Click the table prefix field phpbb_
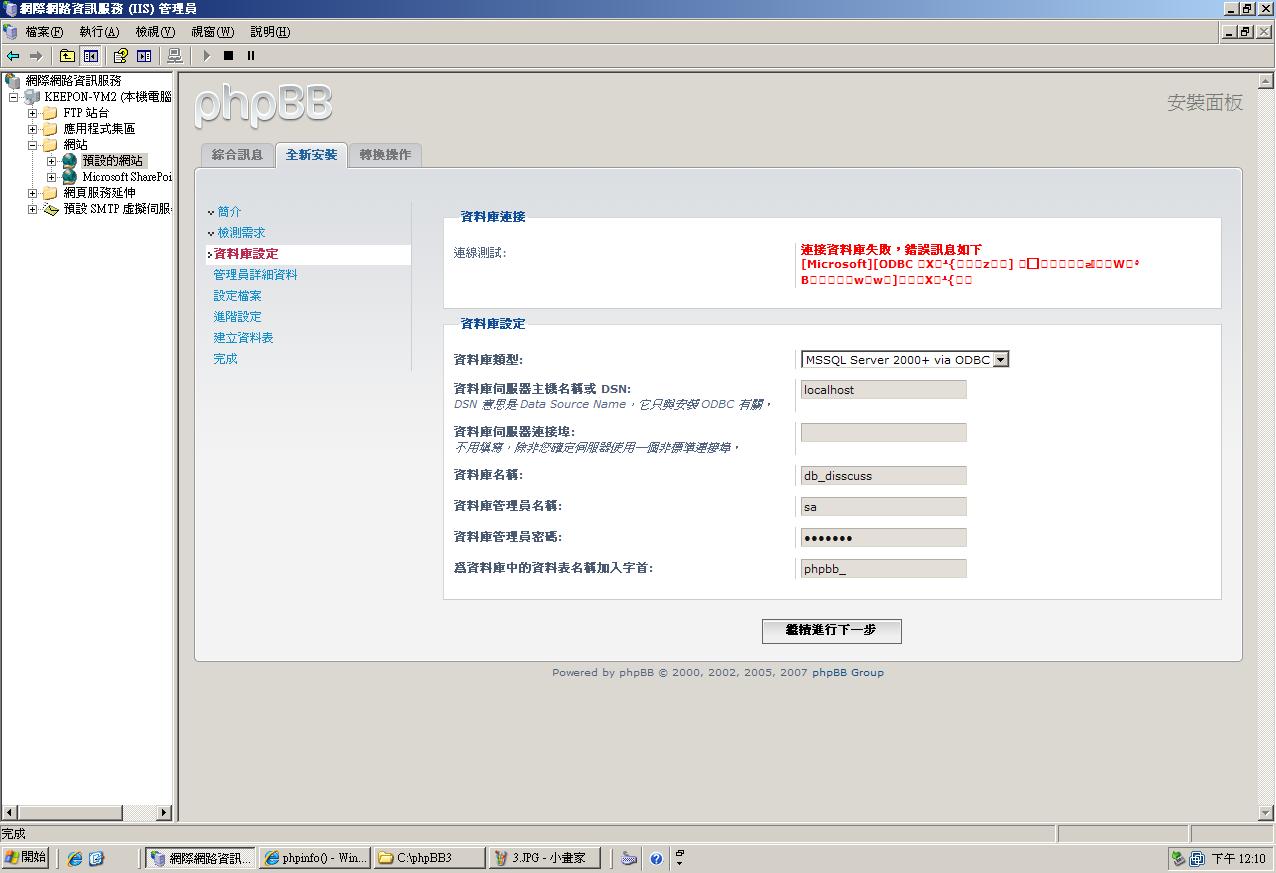The height and width of the screenshot is (873, 1276). (x=883, y=569)
